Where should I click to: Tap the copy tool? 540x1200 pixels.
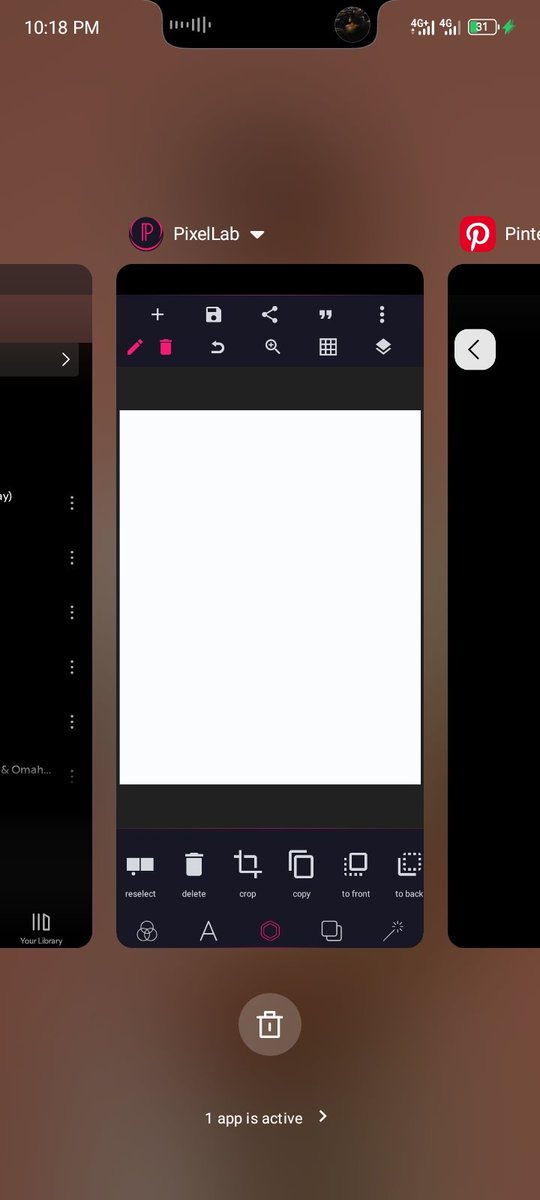click(x=301, y=874)
